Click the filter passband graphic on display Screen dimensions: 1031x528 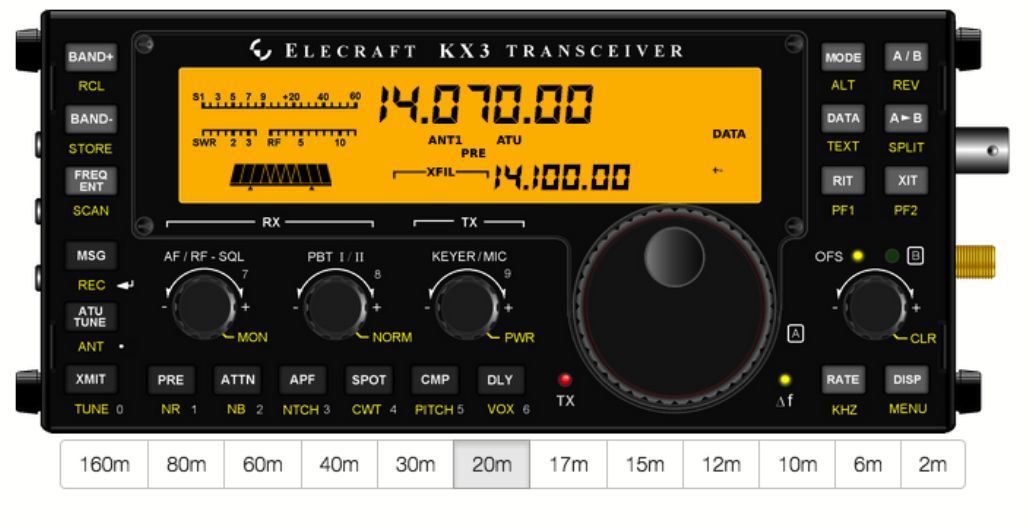pos(281,176)
